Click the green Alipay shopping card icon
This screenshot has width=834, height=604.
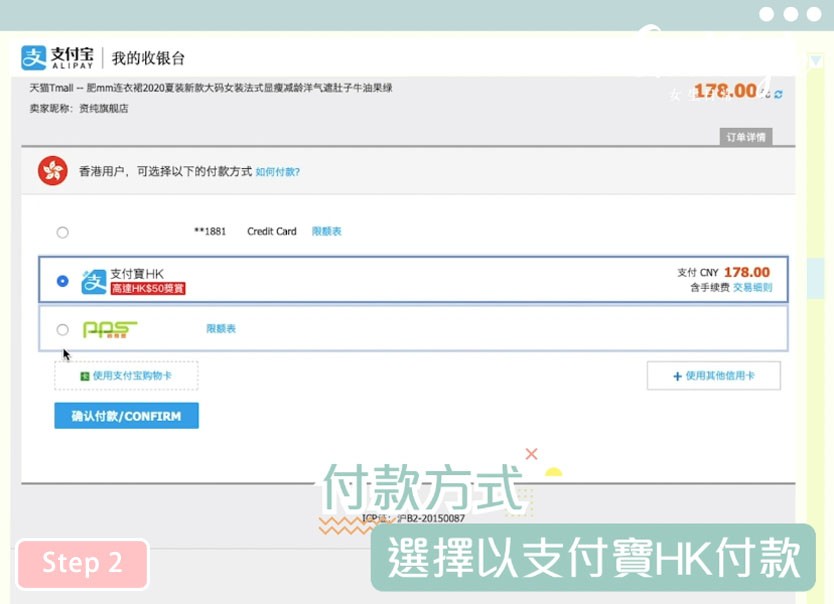[x=85, y=376]
